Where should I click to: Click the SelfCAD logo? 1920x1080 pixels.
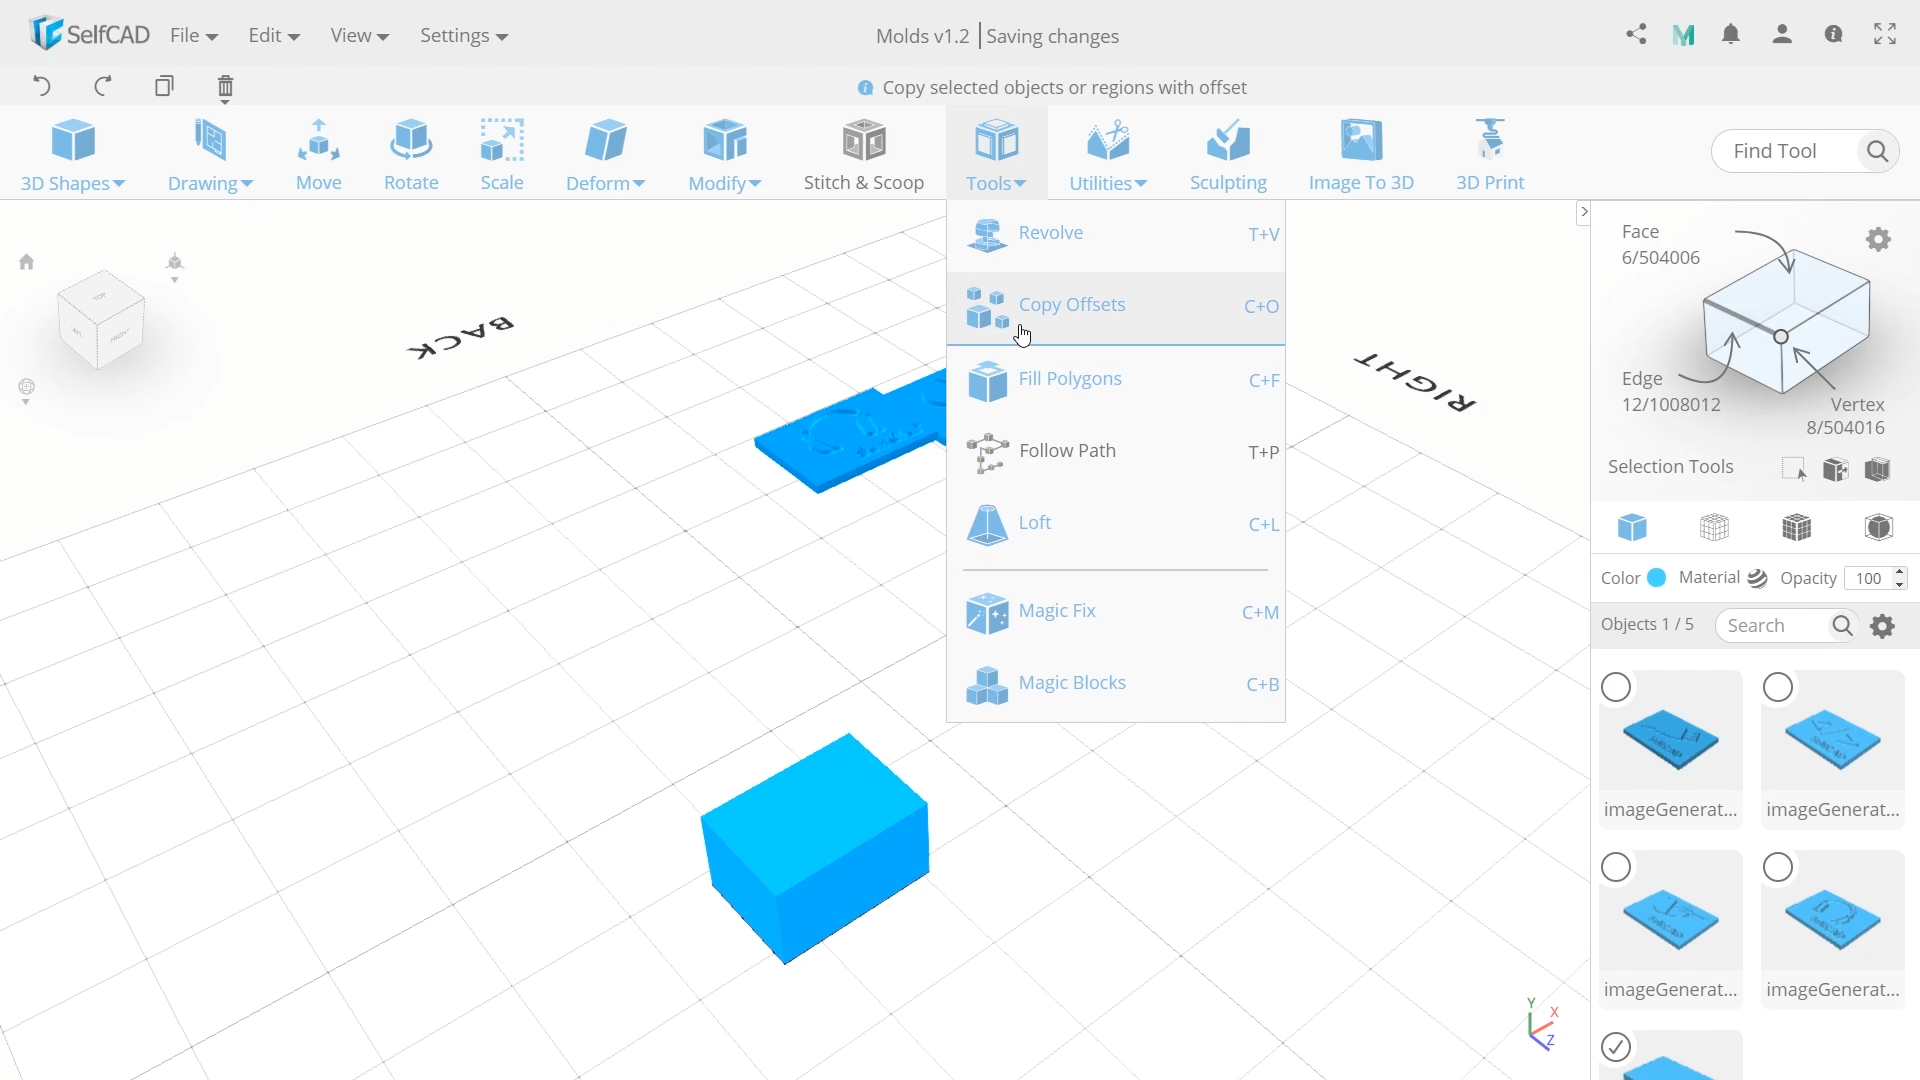pos(89,34)
